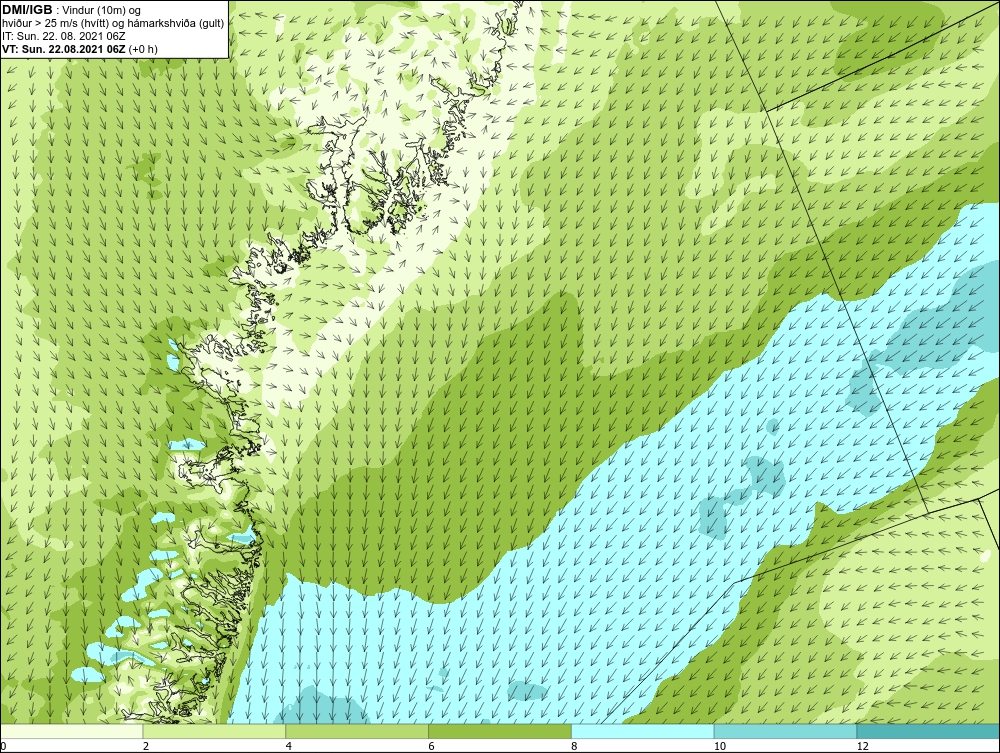Click the legend value label 2

(x=146, y=746)
